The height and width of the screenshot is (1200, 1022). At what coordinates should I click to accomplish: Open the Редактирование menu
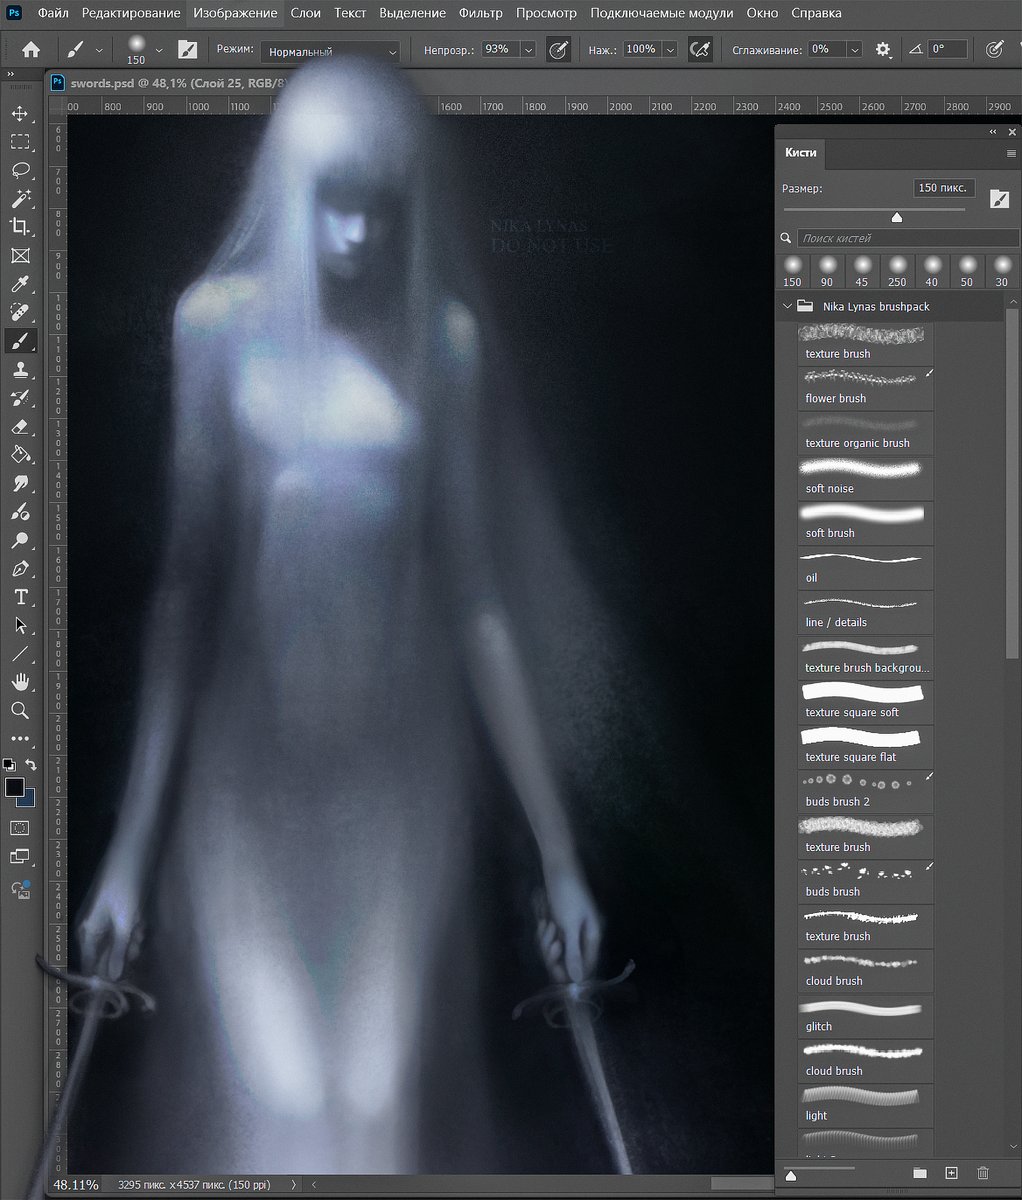(x=131, y=13)
